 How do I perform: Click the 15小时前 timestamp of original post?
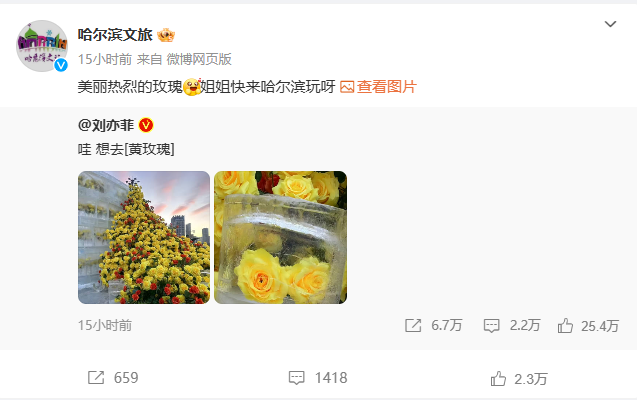click(105, 325)
